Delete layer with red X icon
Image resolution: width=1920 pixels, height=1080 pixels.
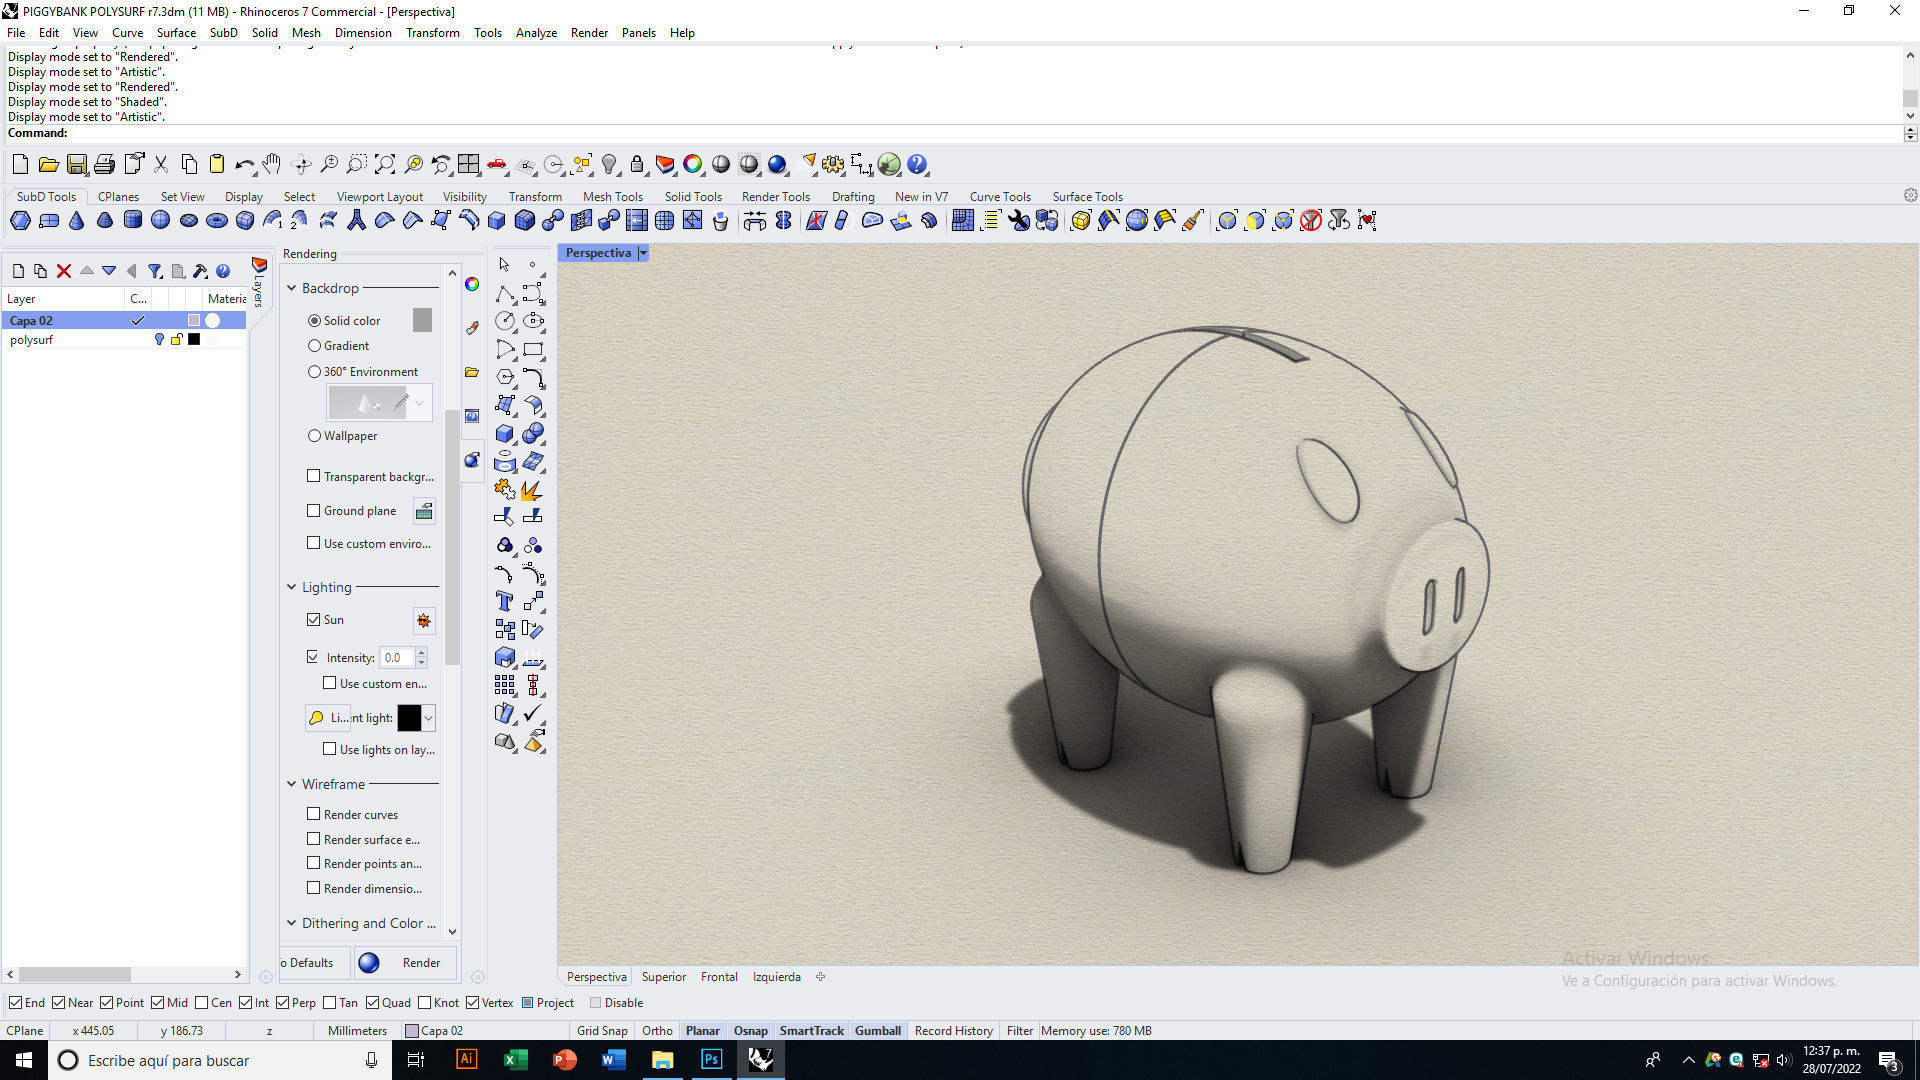64,271
